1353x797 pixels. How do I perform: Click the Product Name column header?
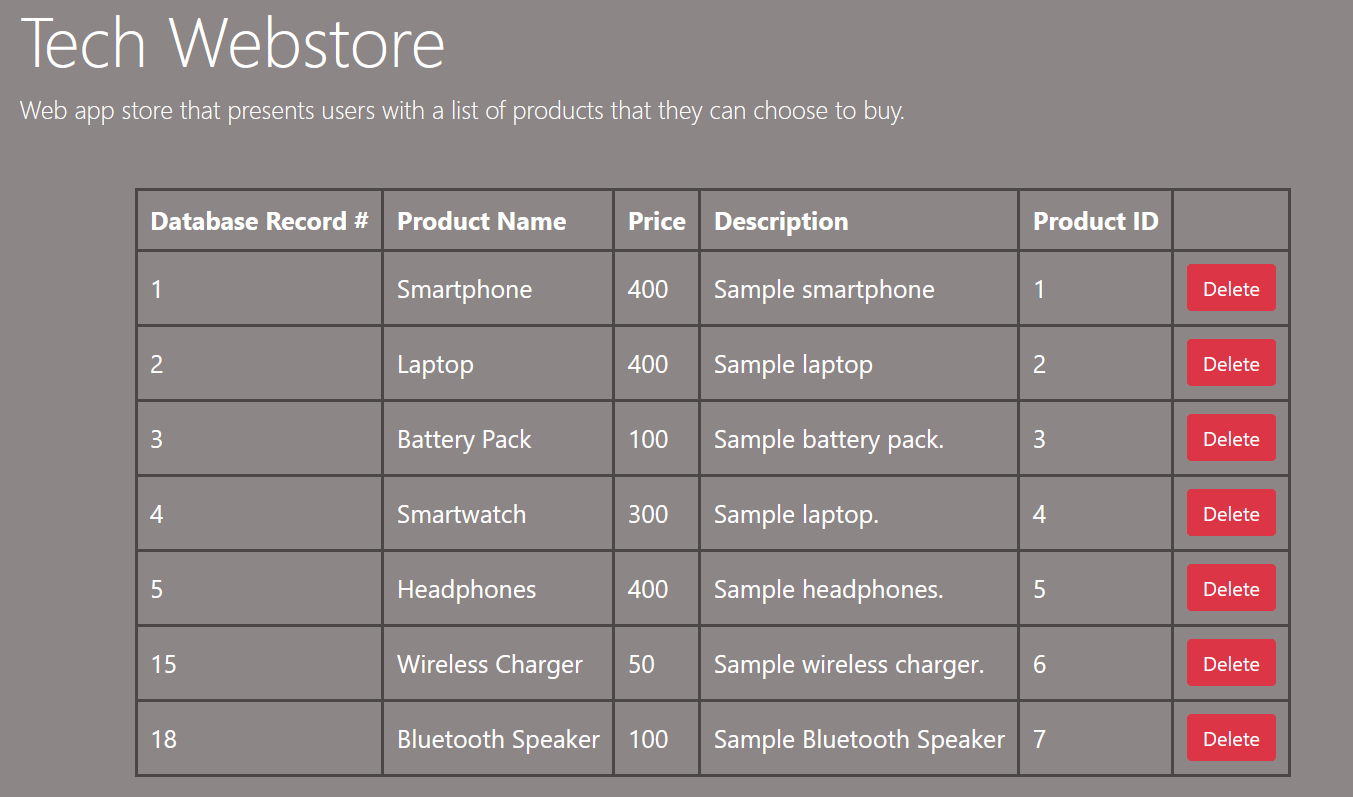[482, 220]
